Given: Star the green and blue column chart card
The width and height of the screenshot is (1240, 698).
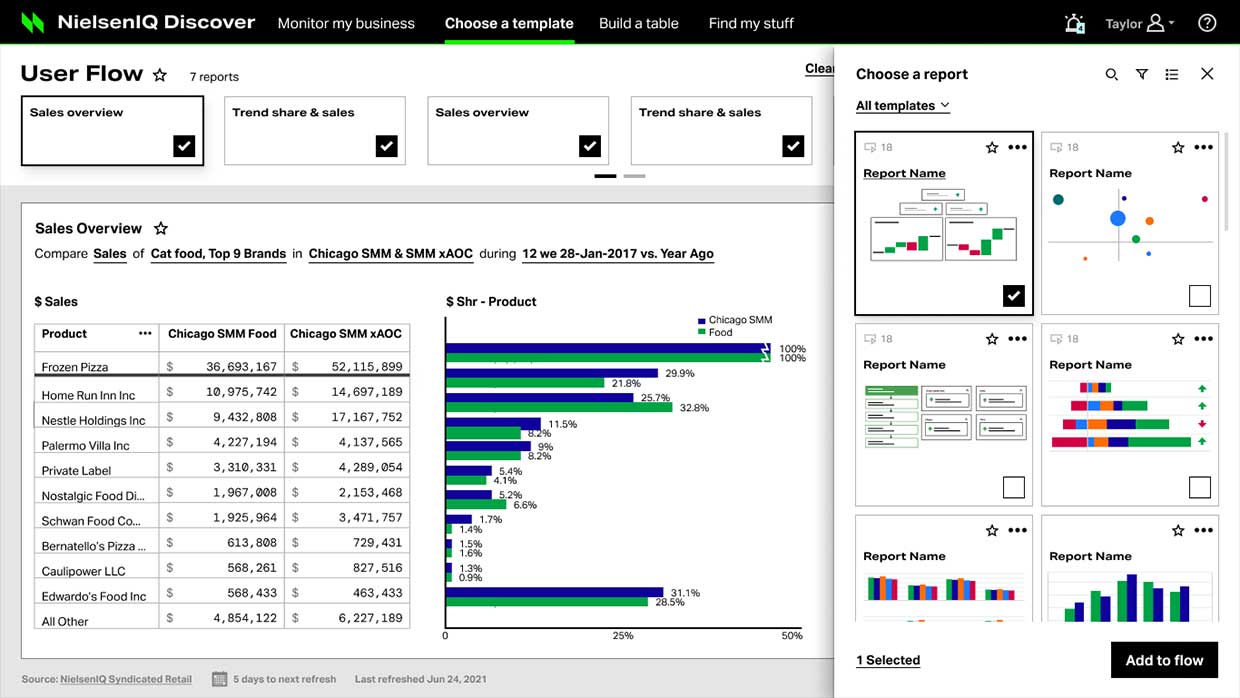Looking at the screenshot, I should point(1178,530).
